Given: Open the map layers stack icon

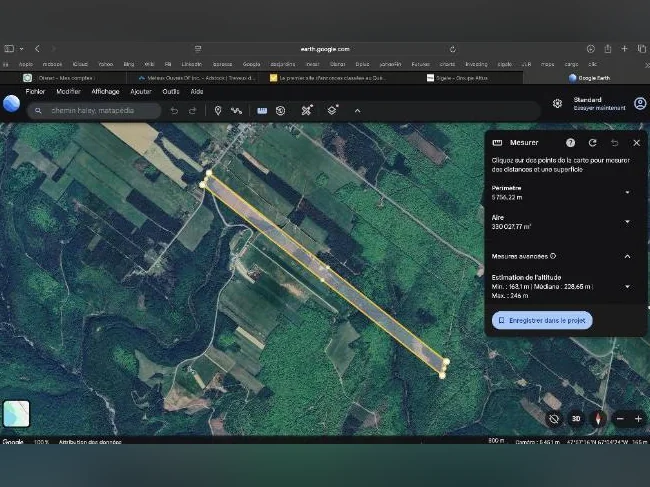Looking at the screenshot, I should click(332, 110).
